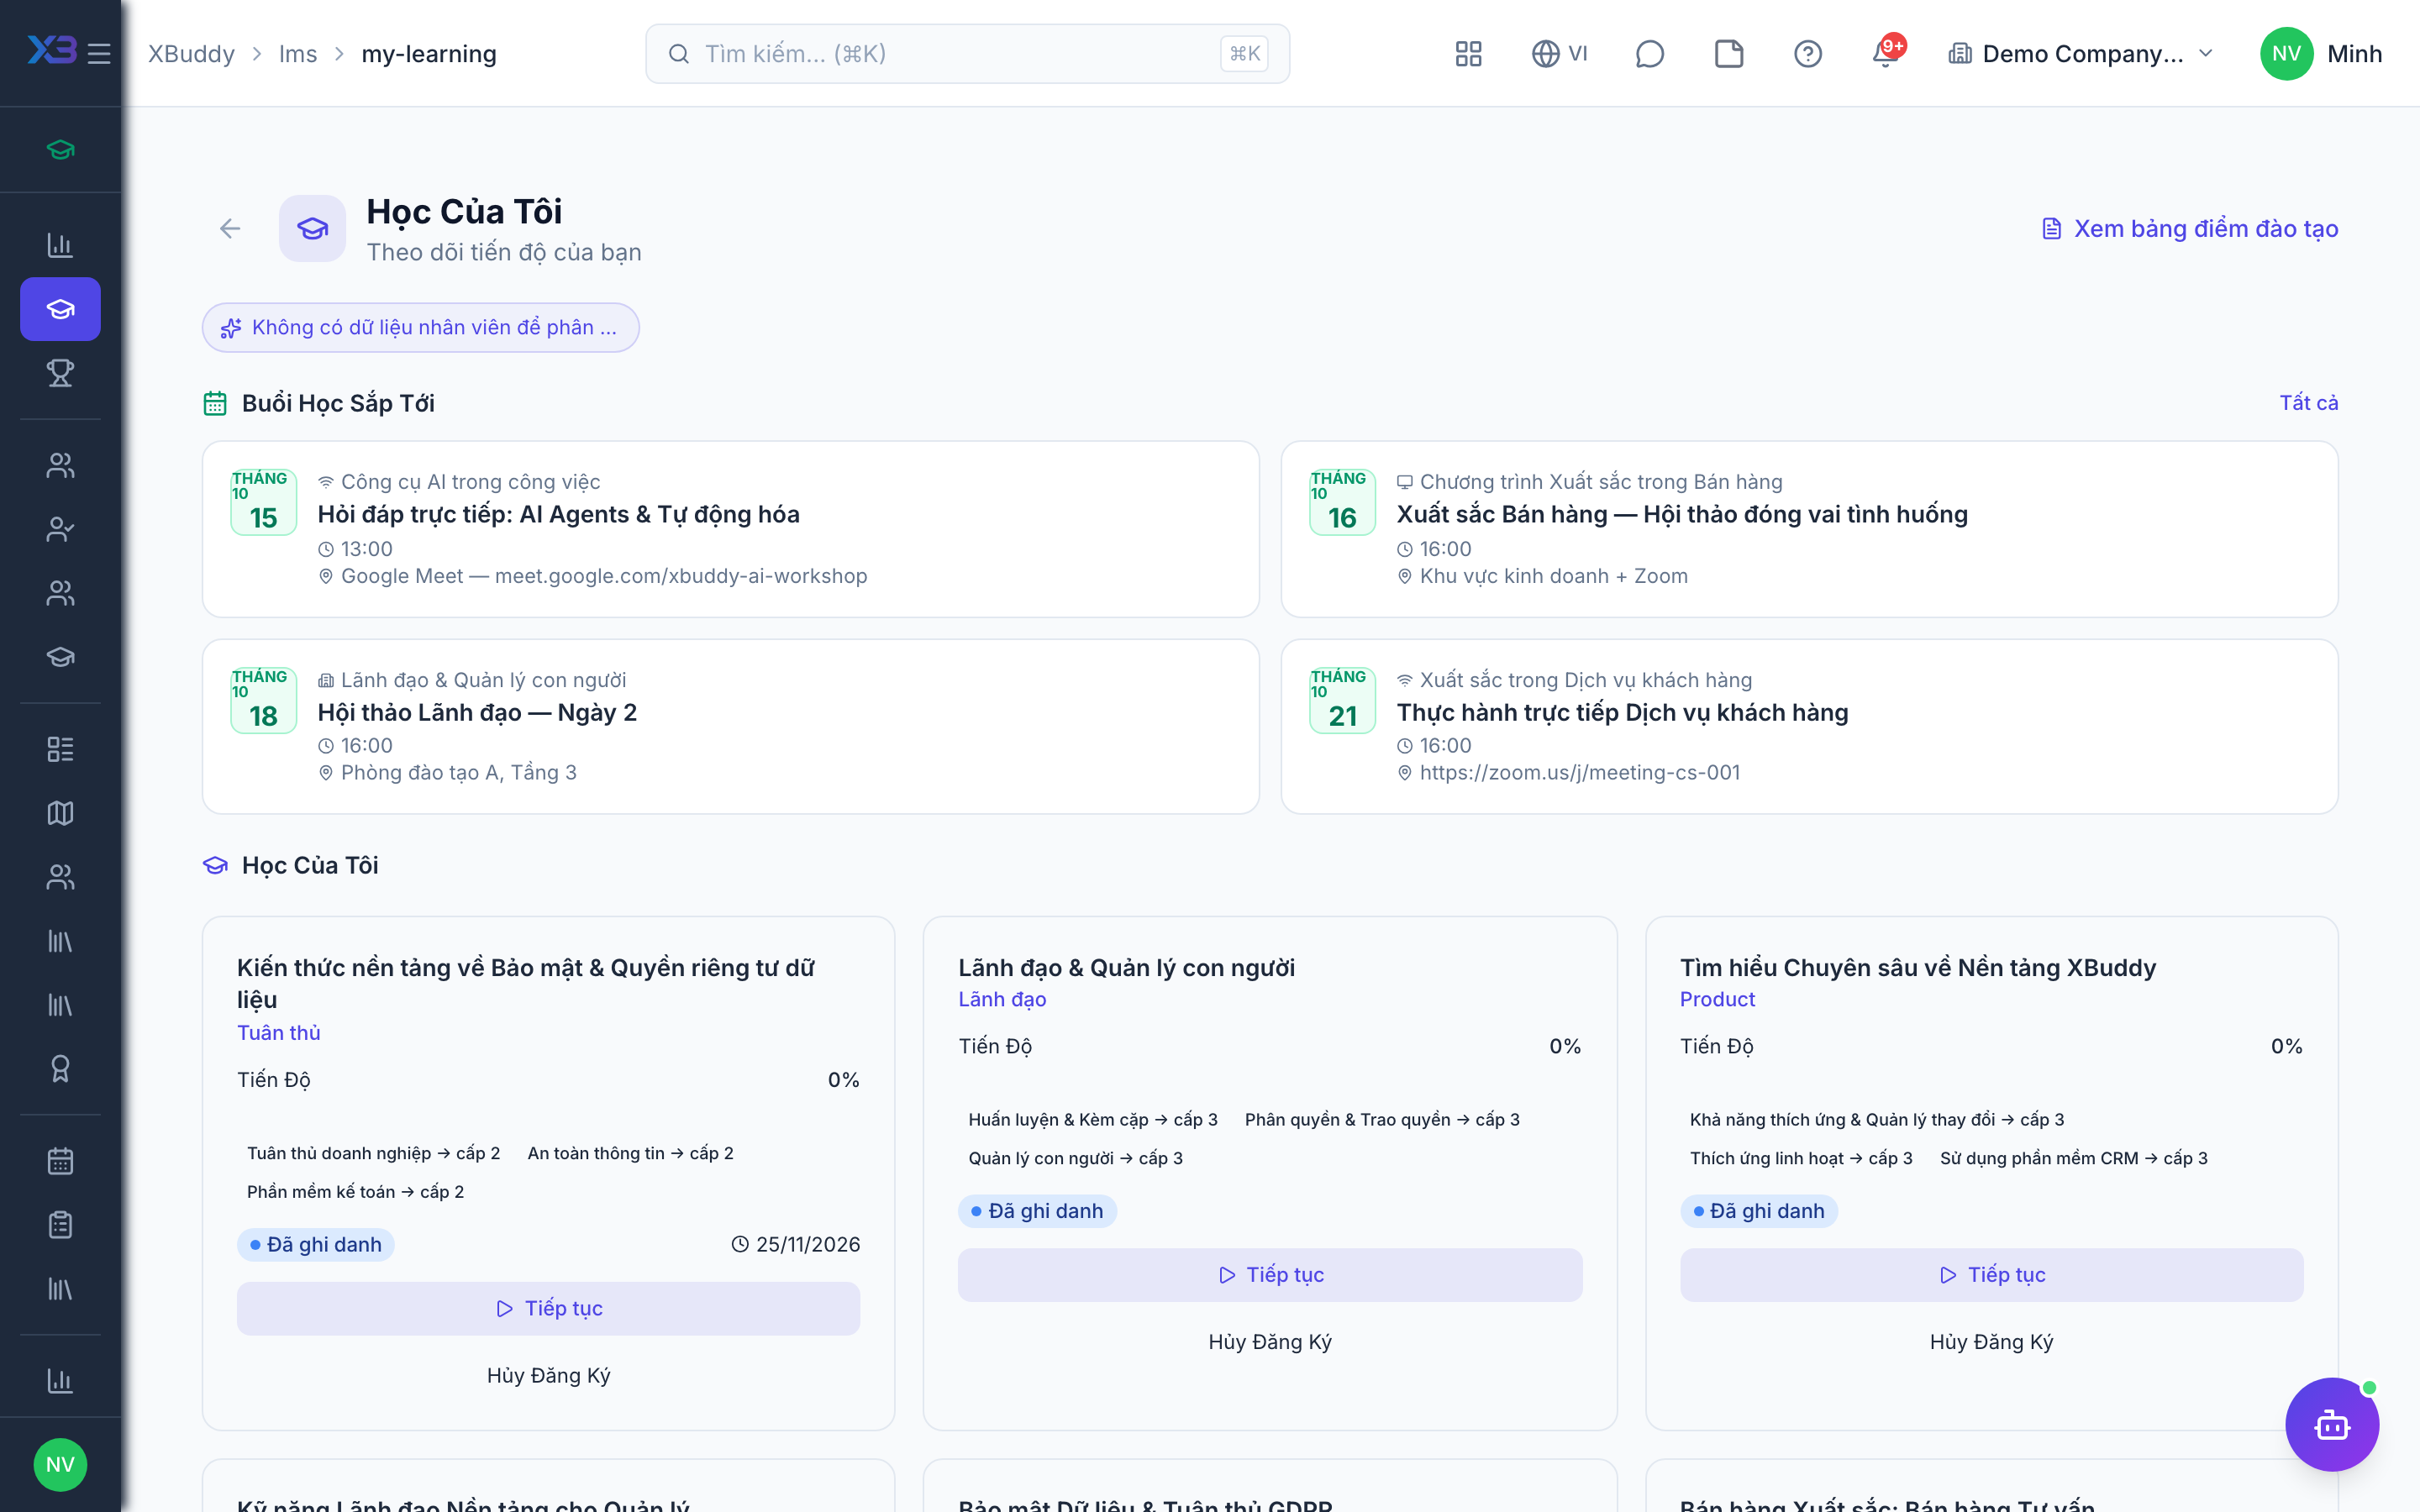Open the user-check icon in the sidebar

pyautogui.click(x=60, y=529)
